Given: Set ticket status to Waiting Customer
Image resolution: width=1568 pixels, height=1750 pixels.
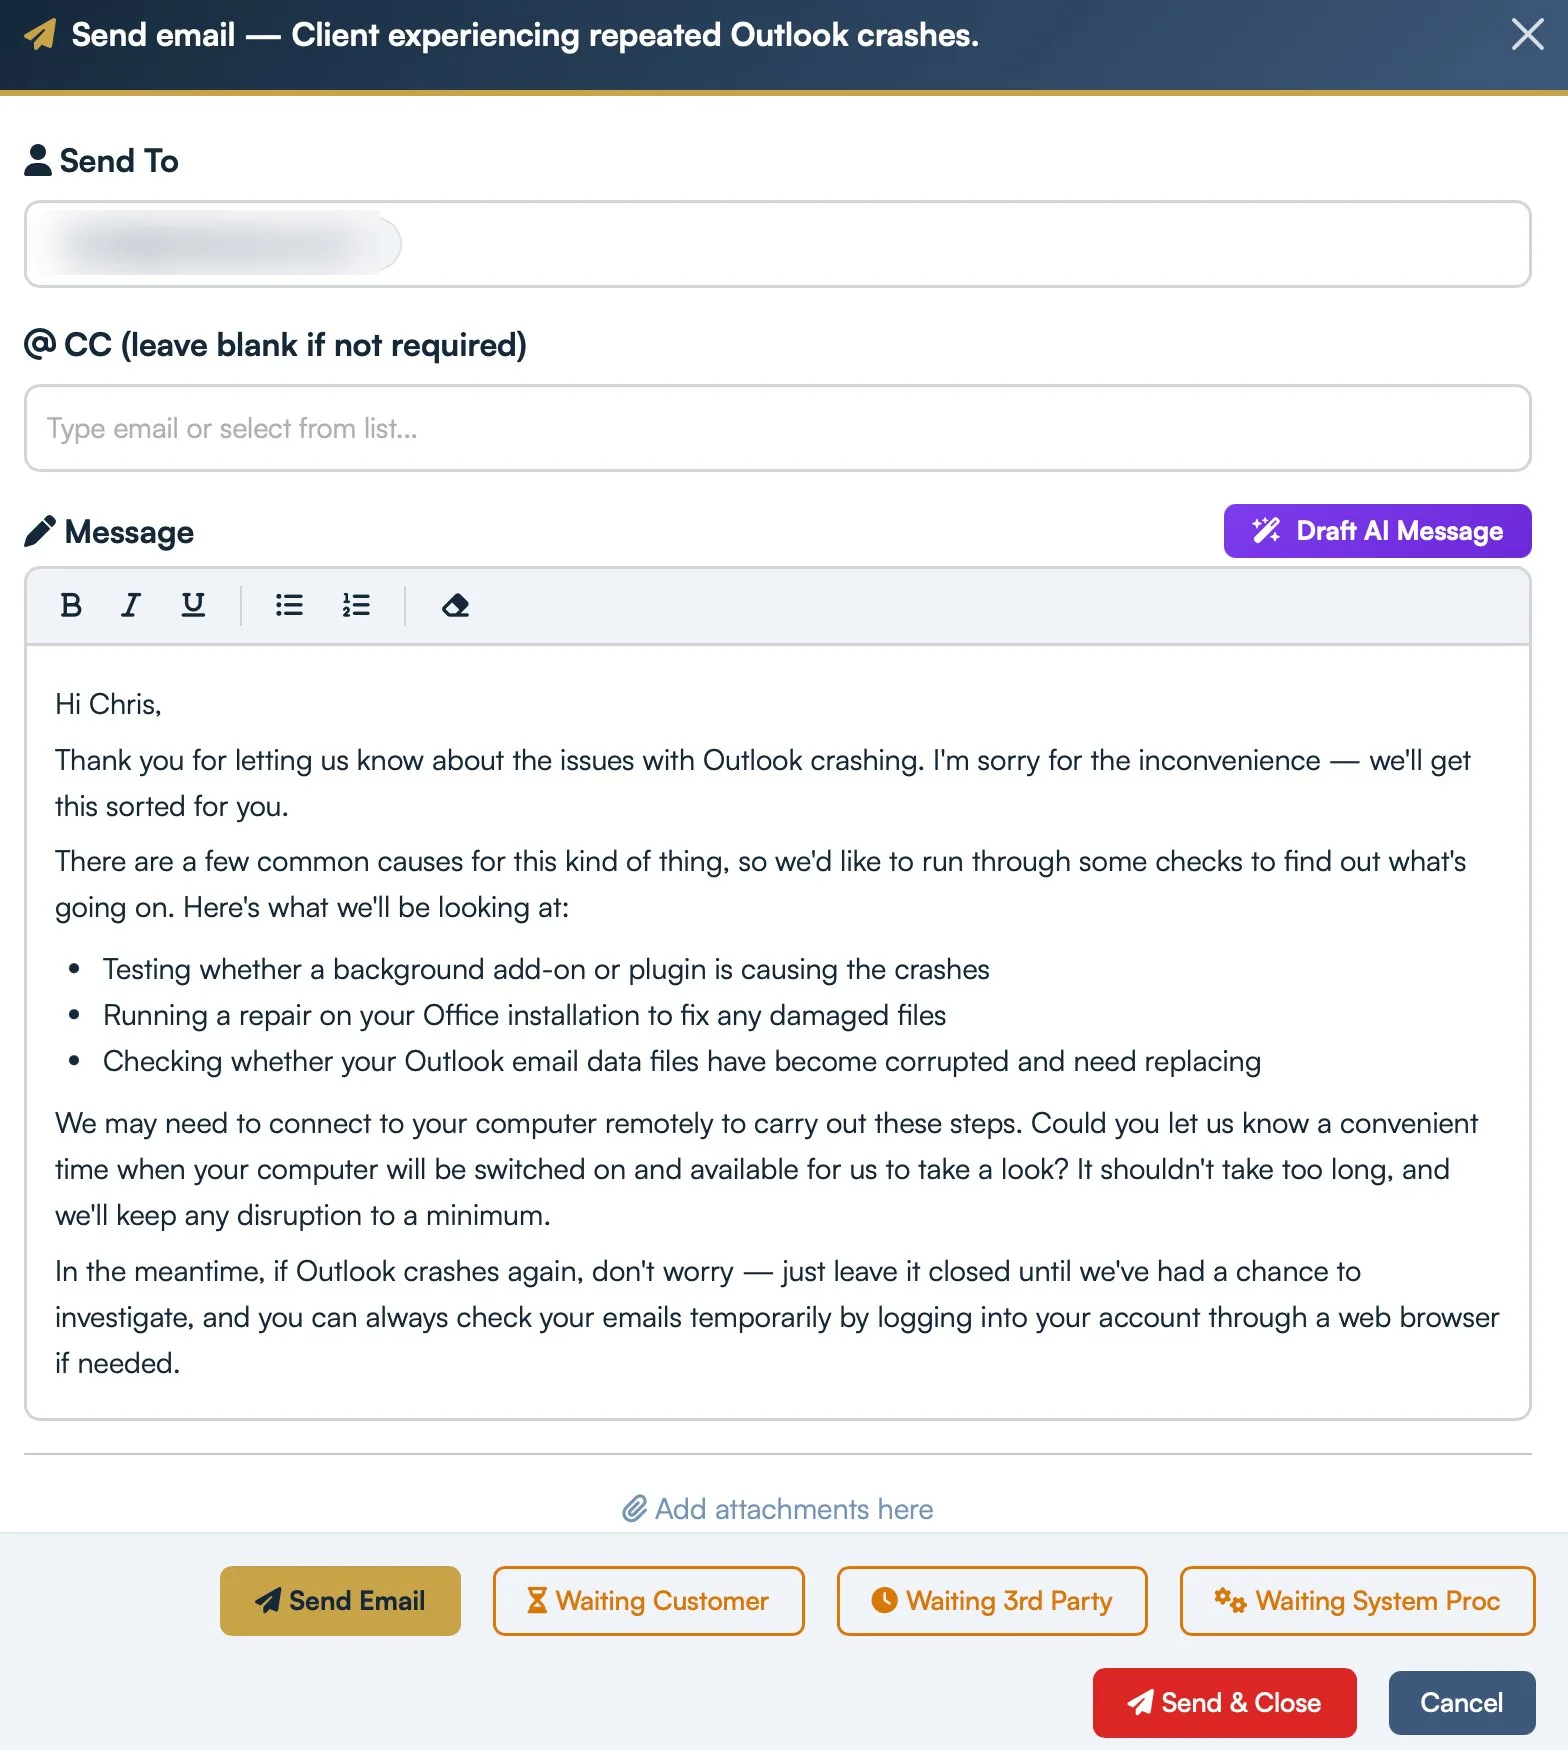Looking at the screenshot, I should coord(647,1601).
